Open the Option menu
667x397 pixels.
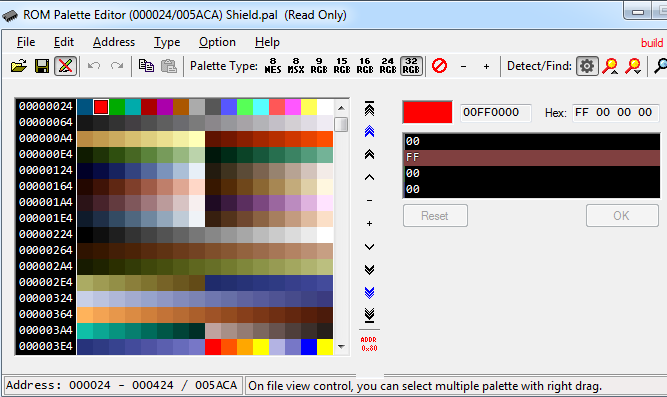point(217,42)
